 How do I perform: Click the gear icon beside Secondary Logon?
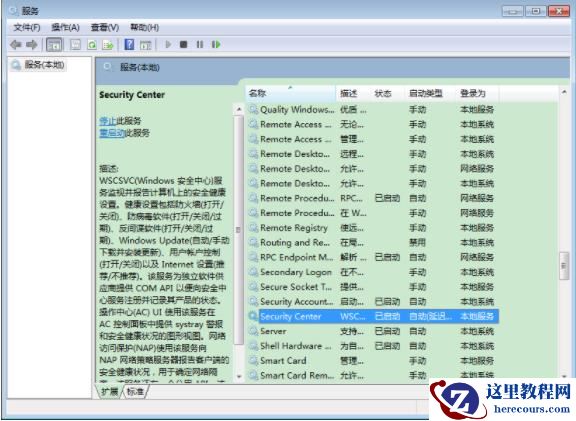pos(253,272)
